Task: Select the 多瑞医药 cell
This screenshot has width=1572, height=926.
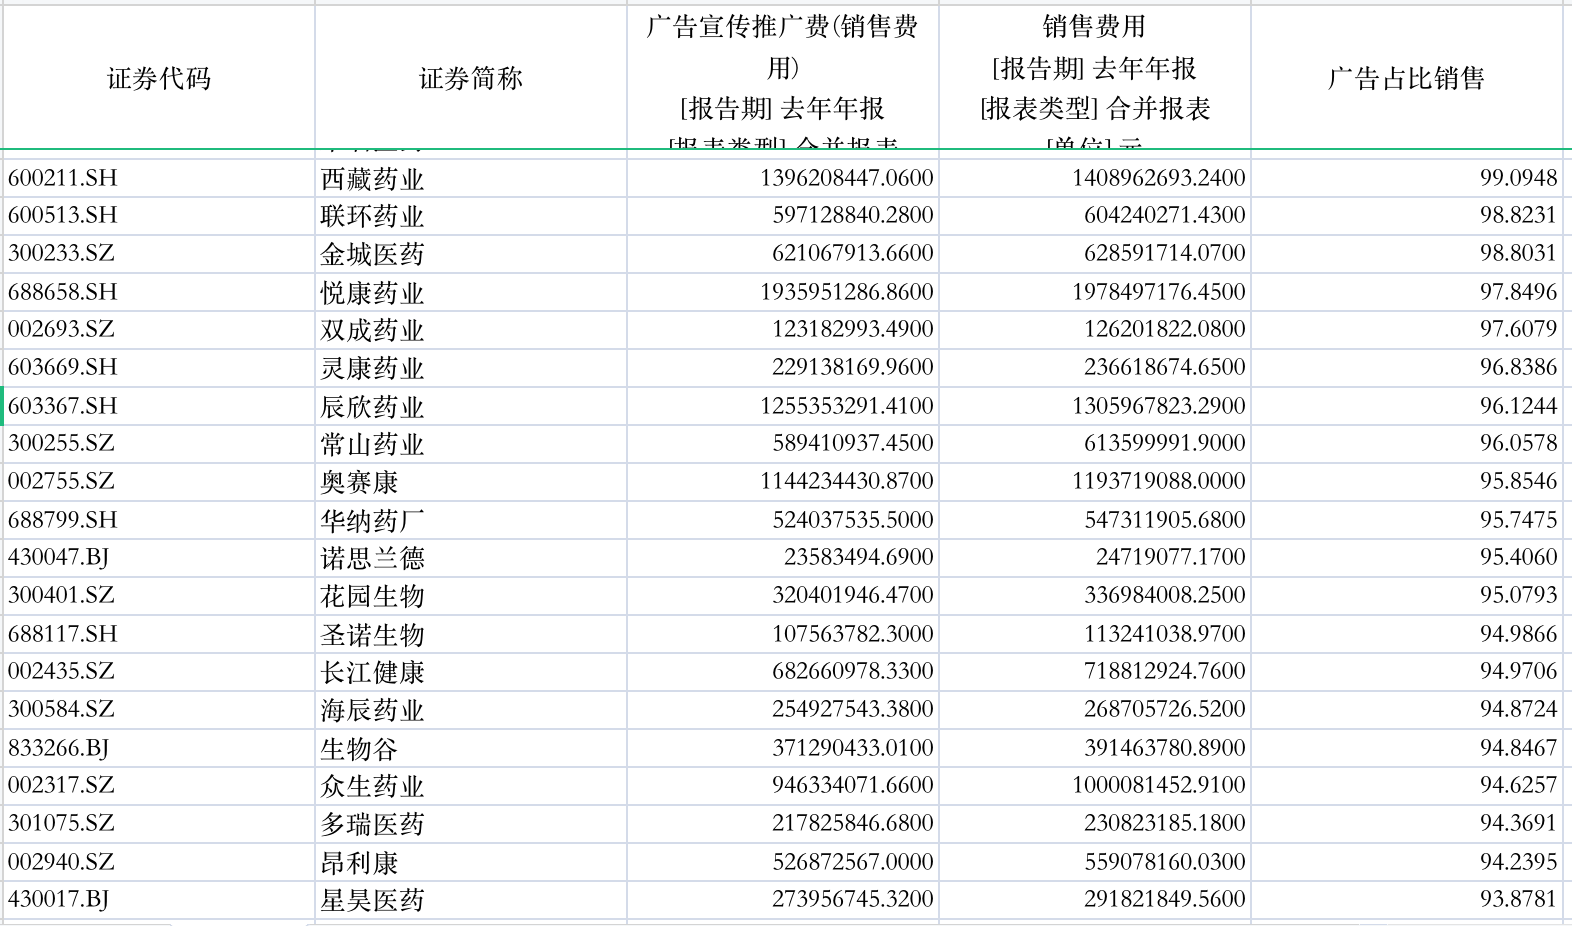Action: click(470, 823)
